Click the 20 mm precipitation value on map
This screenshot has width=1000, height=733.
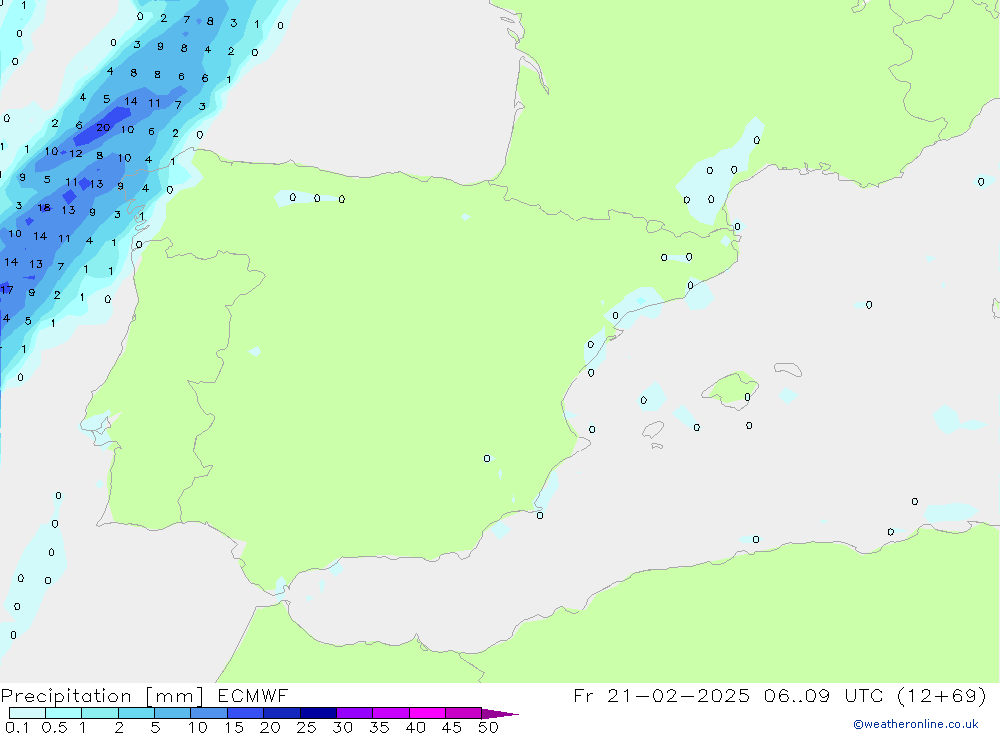tap(103, 128)
